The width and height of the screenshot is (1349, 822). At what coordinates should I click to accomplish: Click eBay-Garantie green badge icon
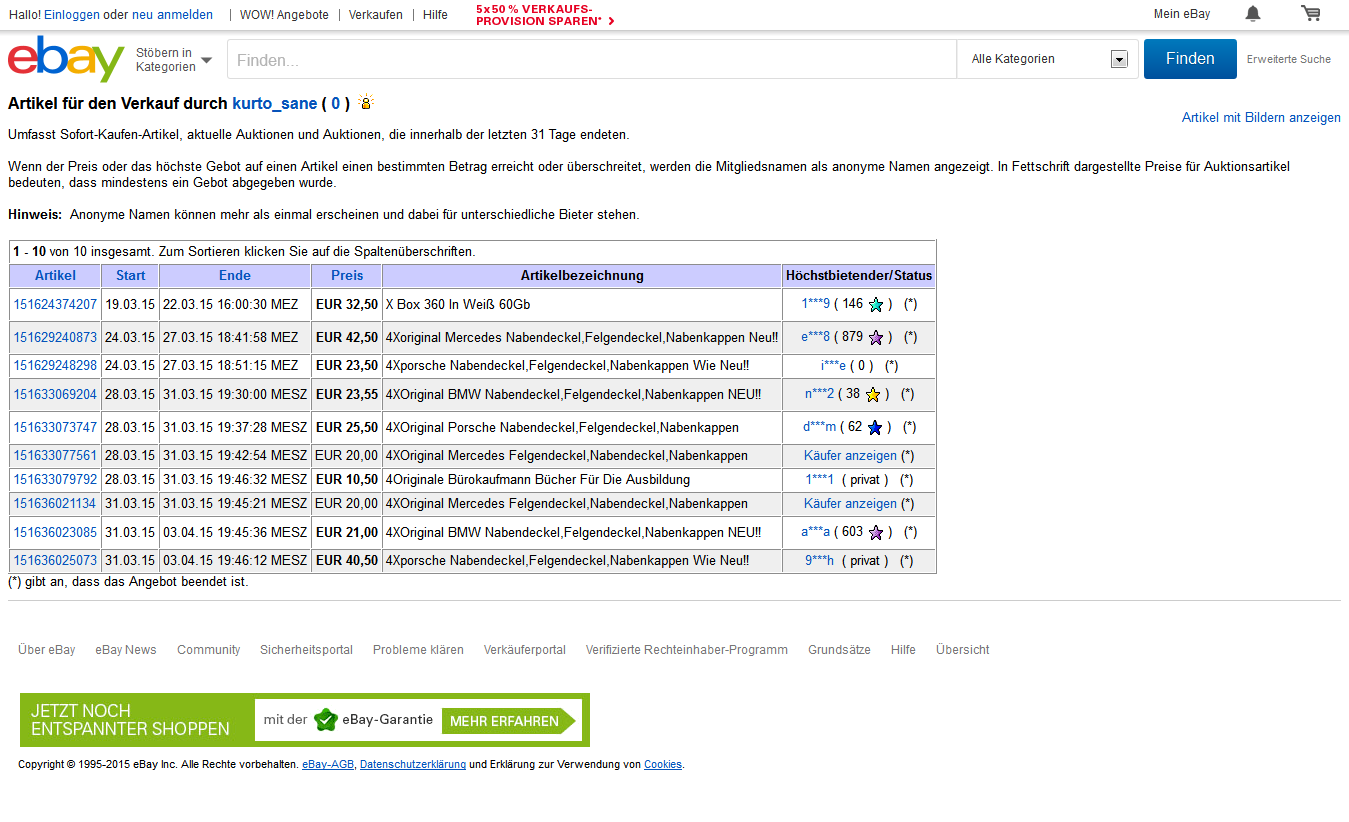(325, 720)
